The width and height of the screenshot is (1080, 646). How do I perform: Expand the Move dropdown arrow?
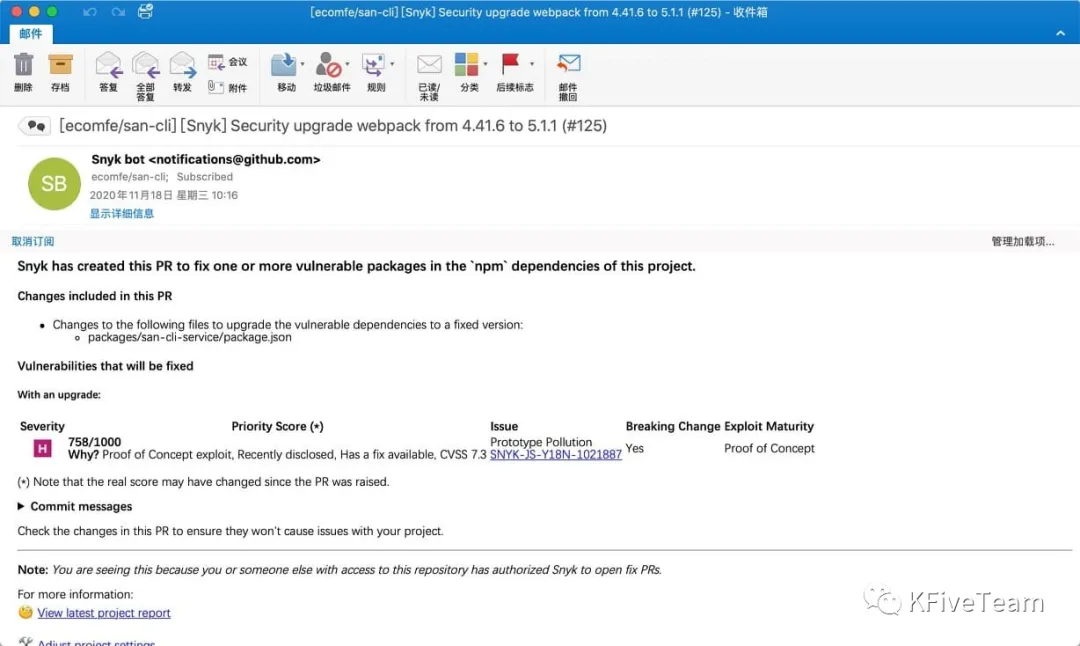click(x=302, y=64)
